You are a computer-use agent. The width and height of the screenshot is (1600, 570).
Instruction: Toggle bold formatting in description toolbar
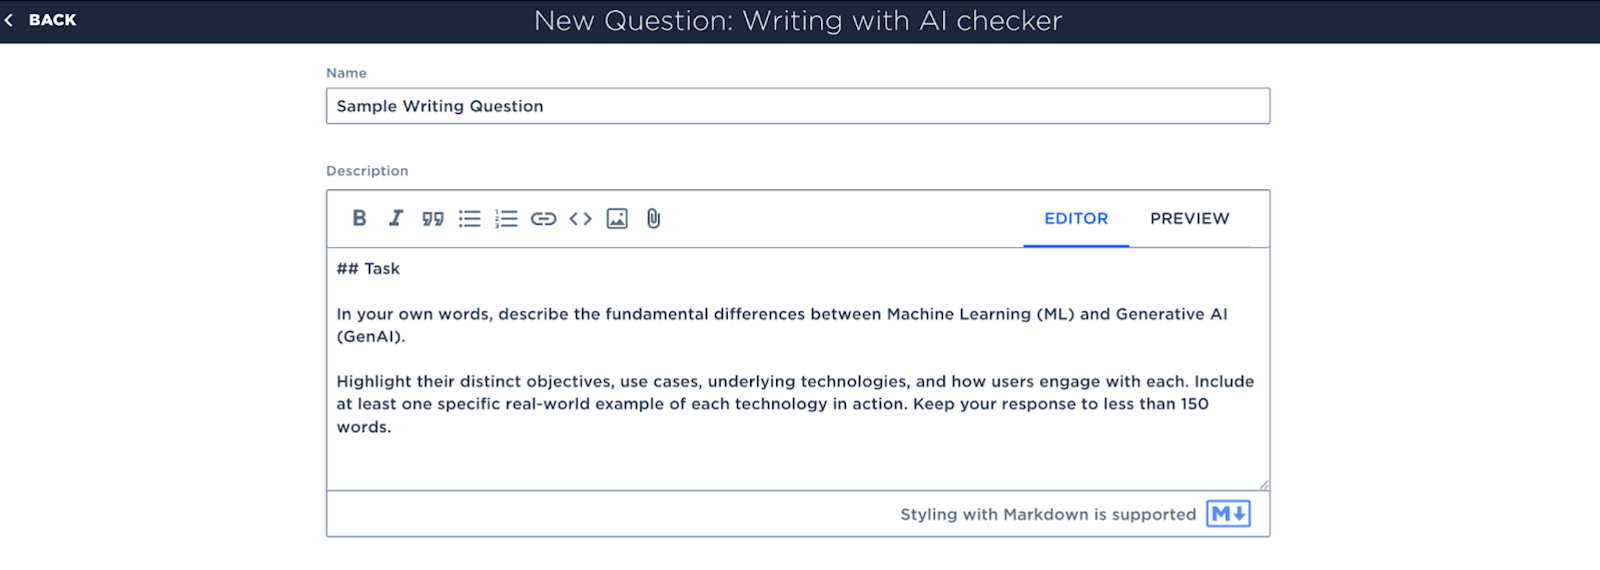(x=359, y=218)
